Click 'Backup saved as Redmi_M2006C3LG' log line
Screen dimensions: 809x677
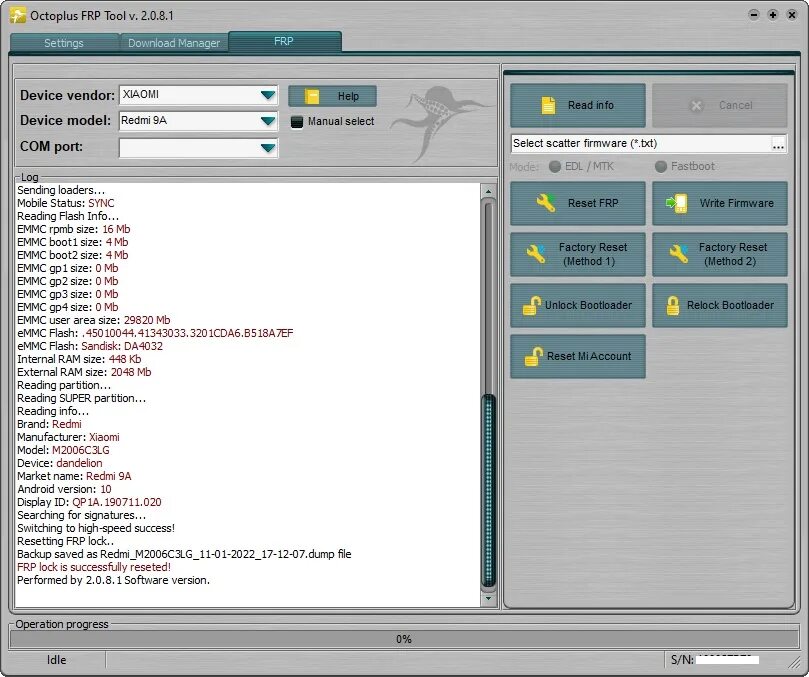click(184, 554)
